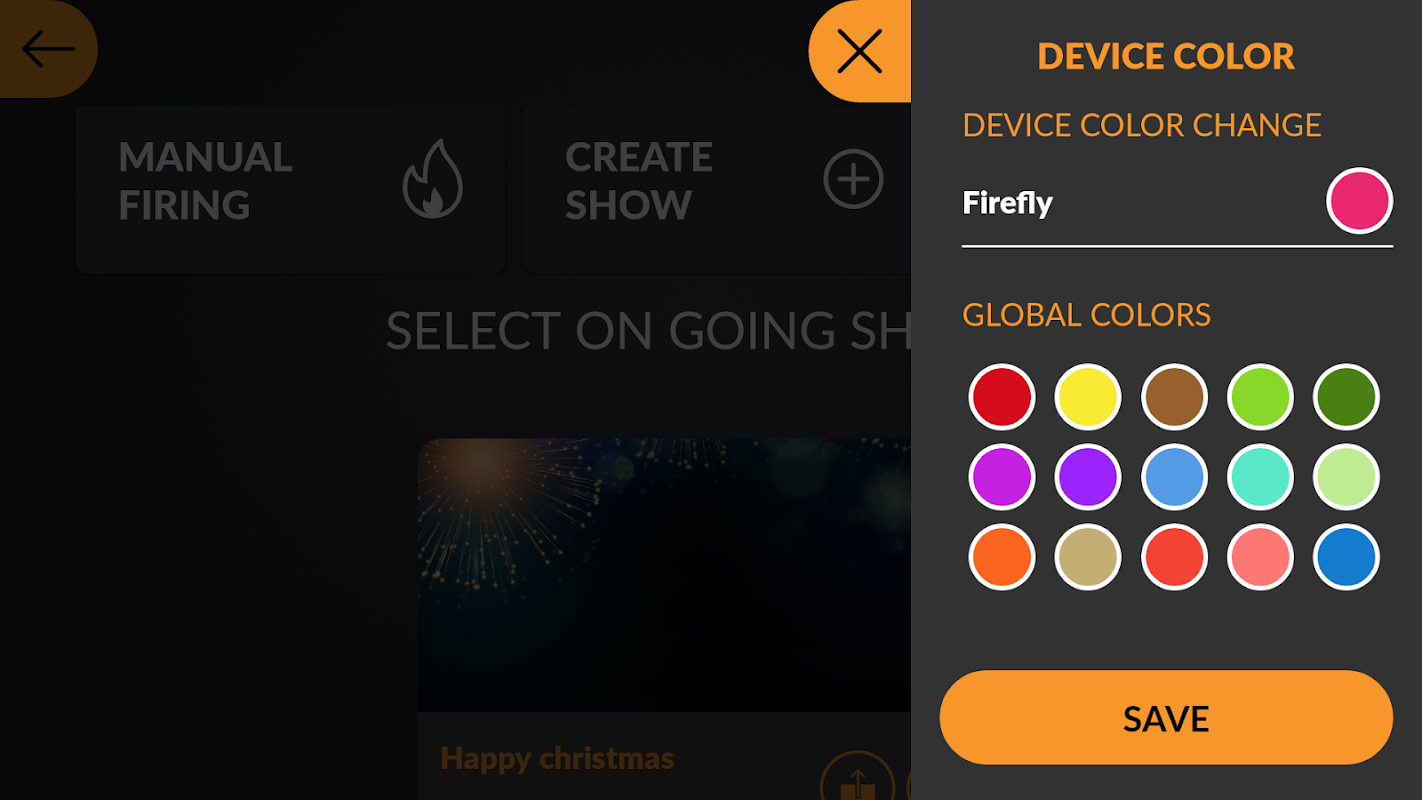Choose the orange color swatch
Screen dimensions: 1422x800
(1002, 557)
